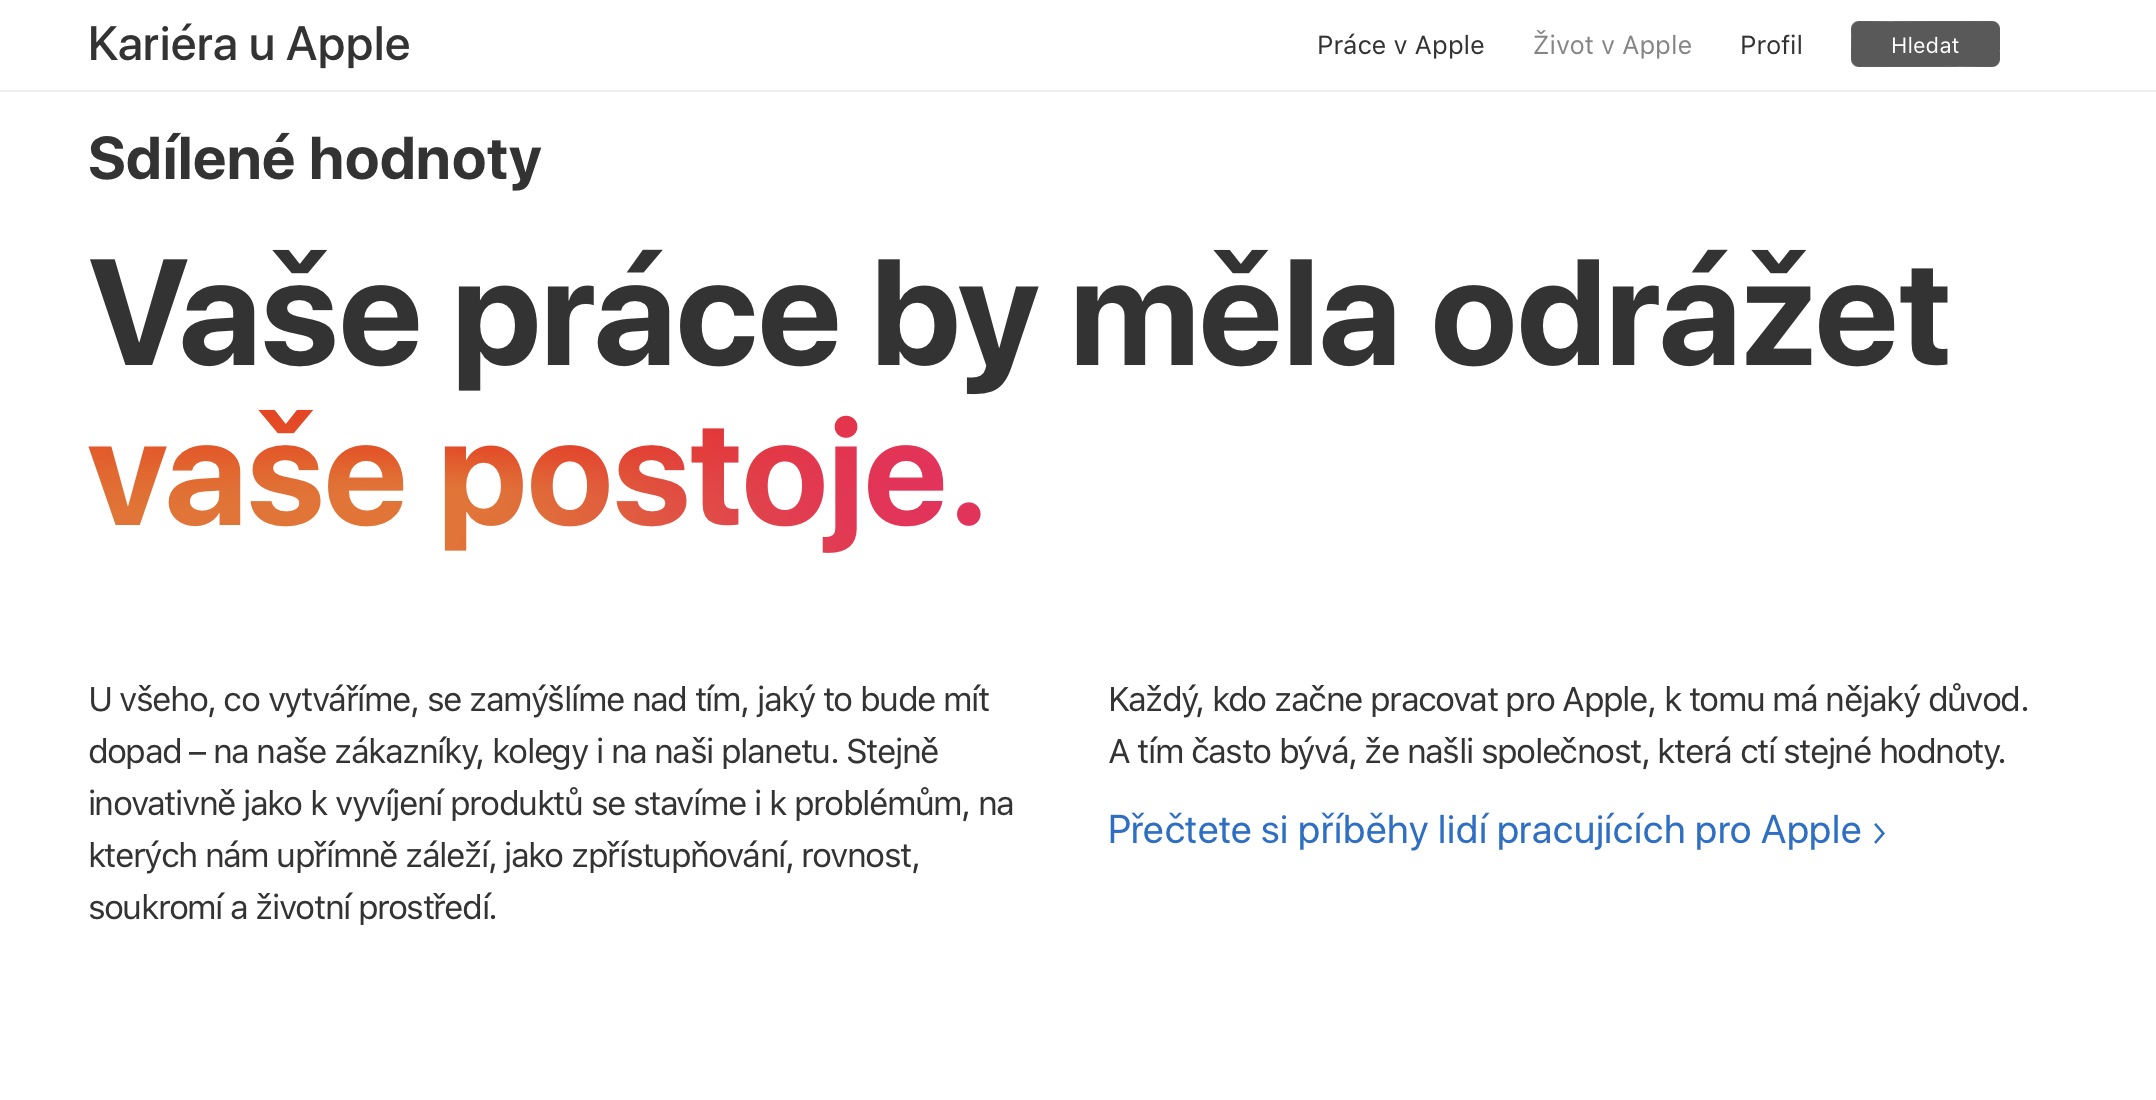This screenshot has width=2156, height=1100.
Task: Click the paragraph line starting U všeho
Action: pyautogui.click(x=538, y=700)
